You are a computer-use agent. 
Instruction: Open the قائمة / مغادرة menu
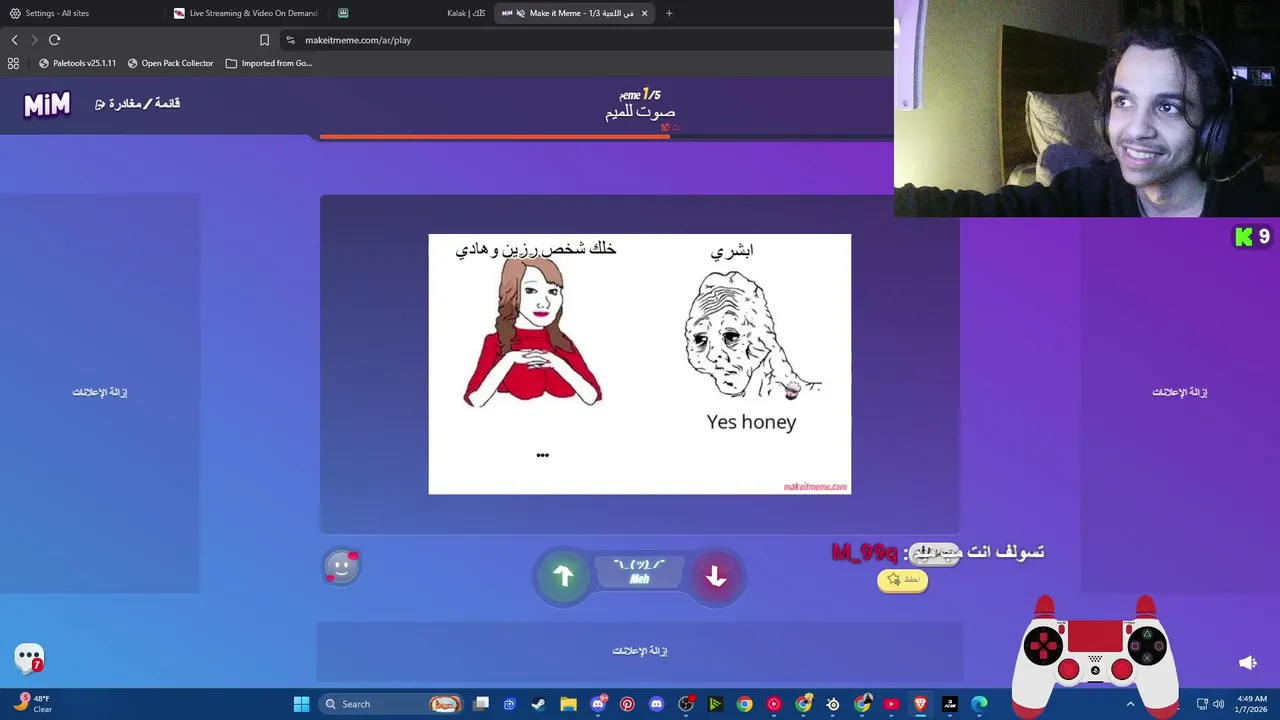pos(138,104)
